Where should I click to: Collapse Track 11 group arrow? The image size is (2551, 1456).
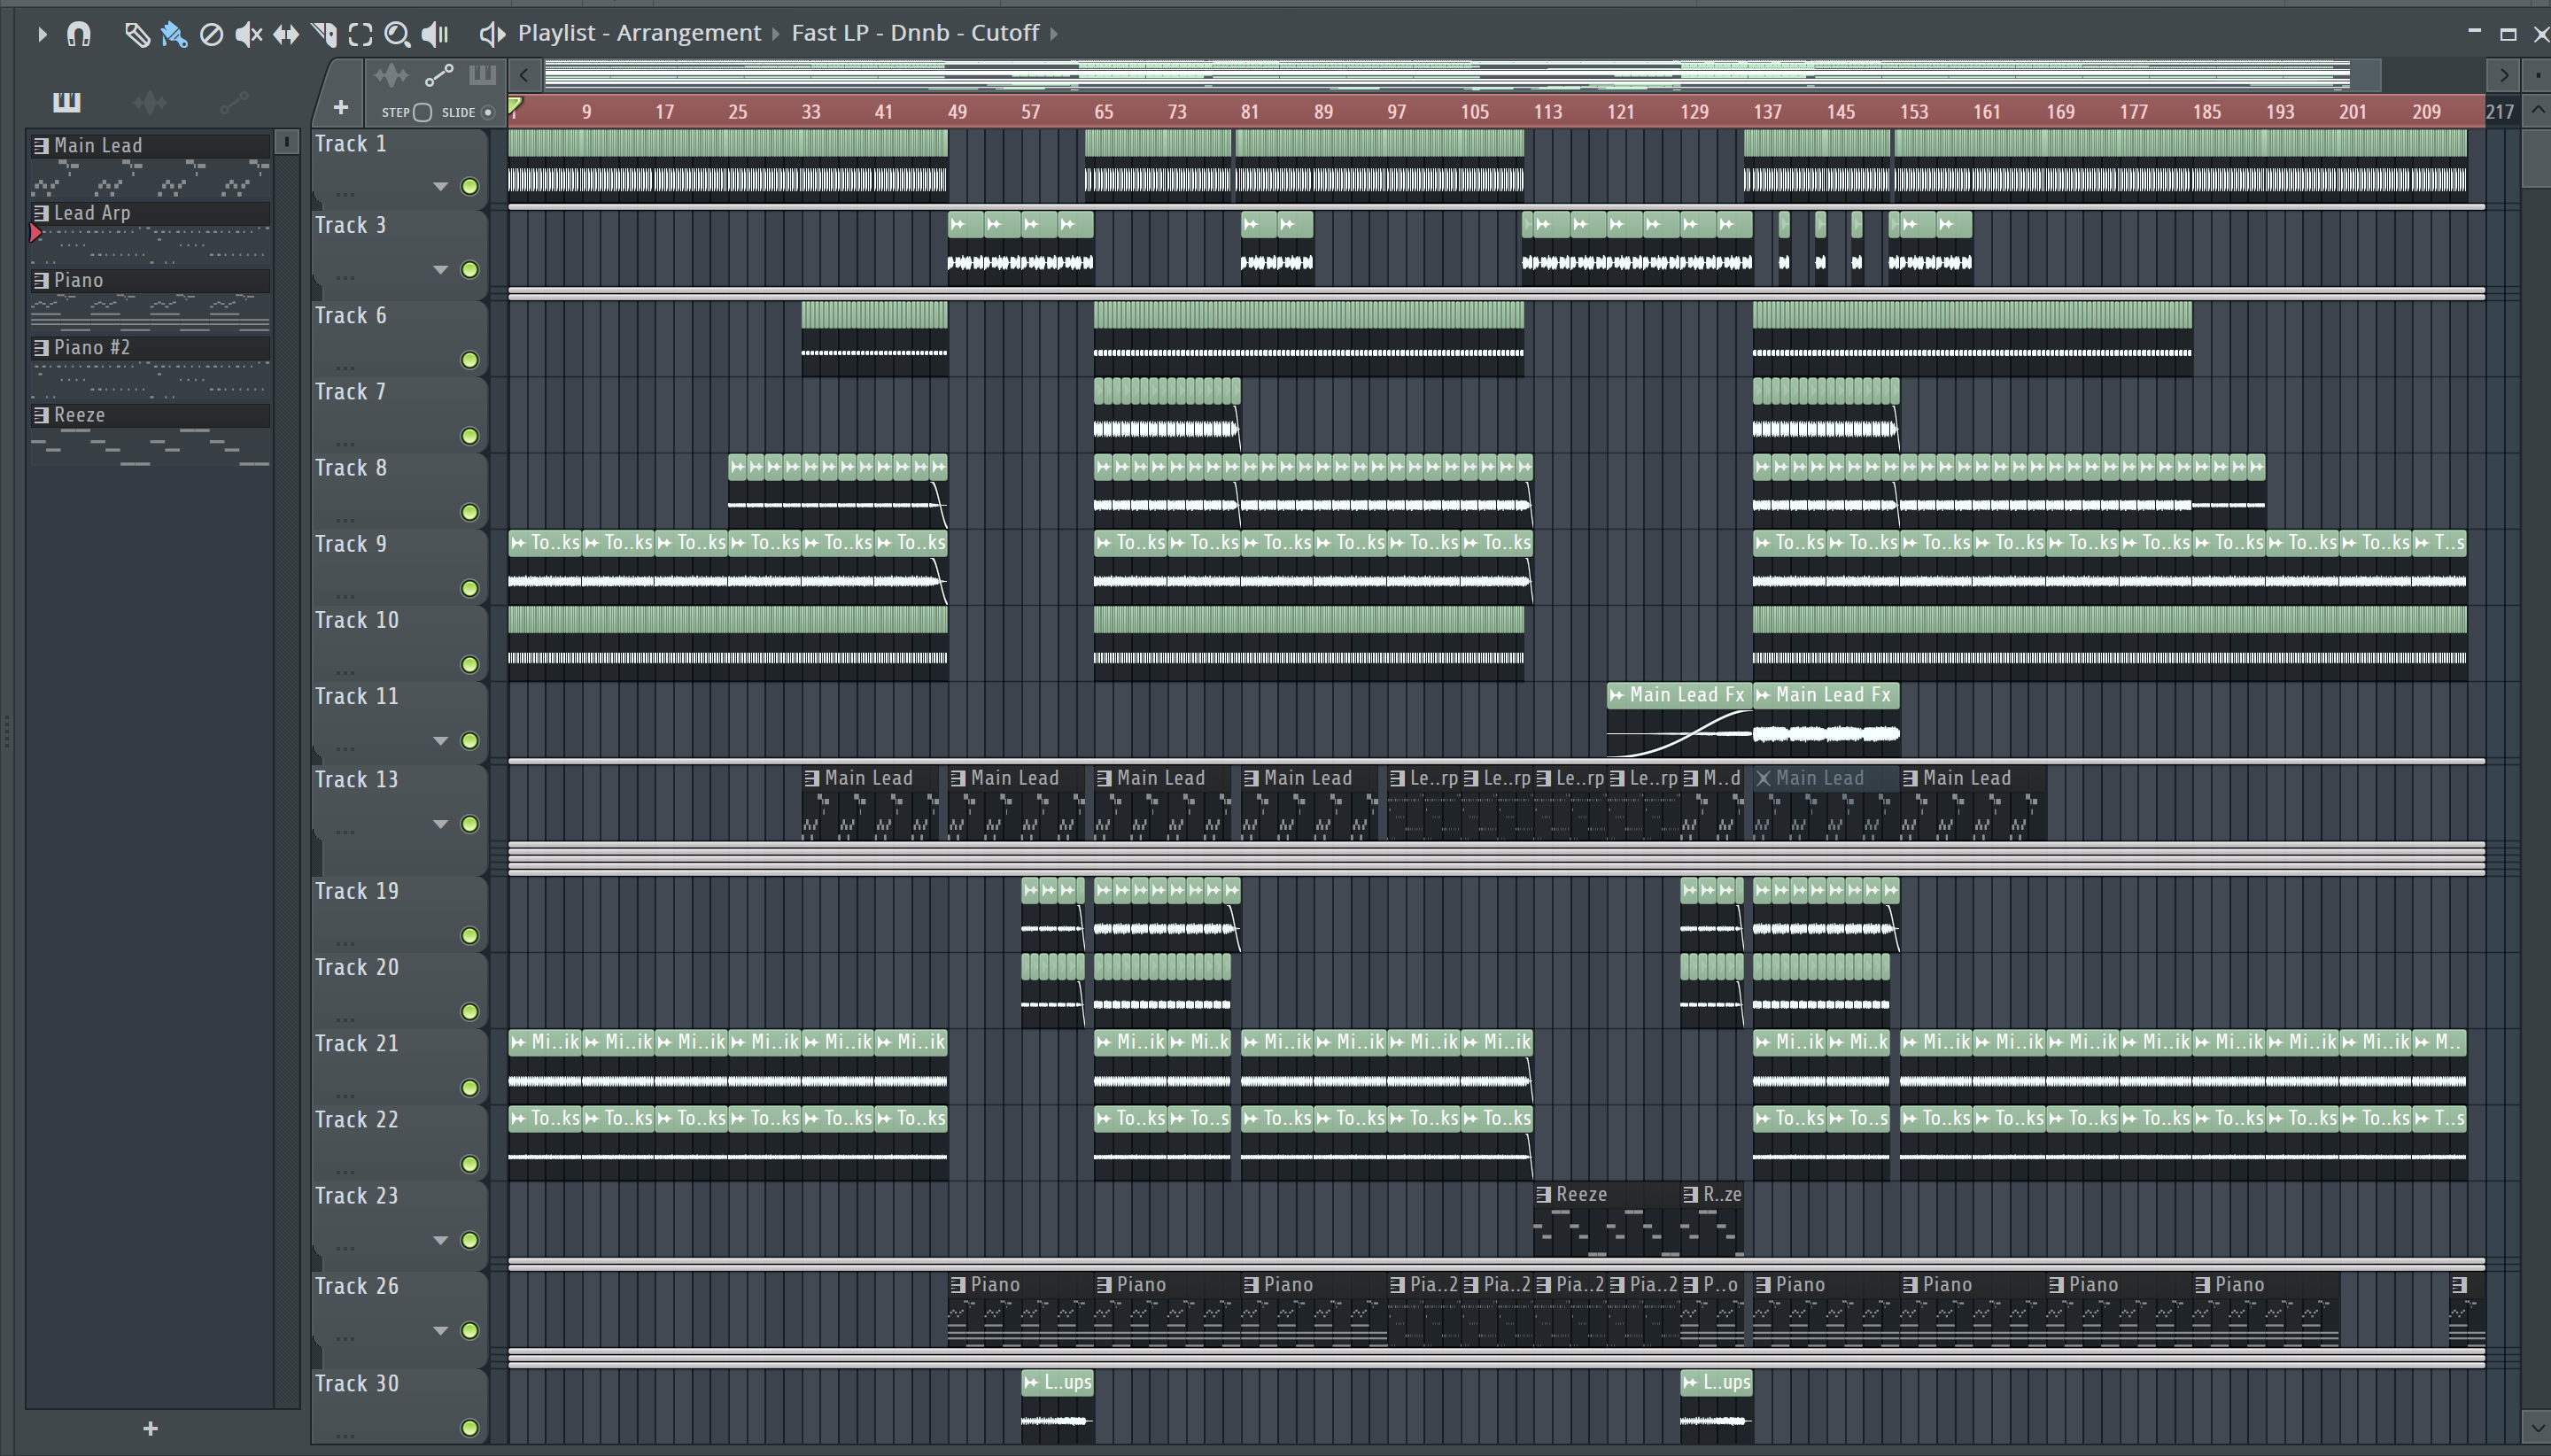click(x=440, y=741)
